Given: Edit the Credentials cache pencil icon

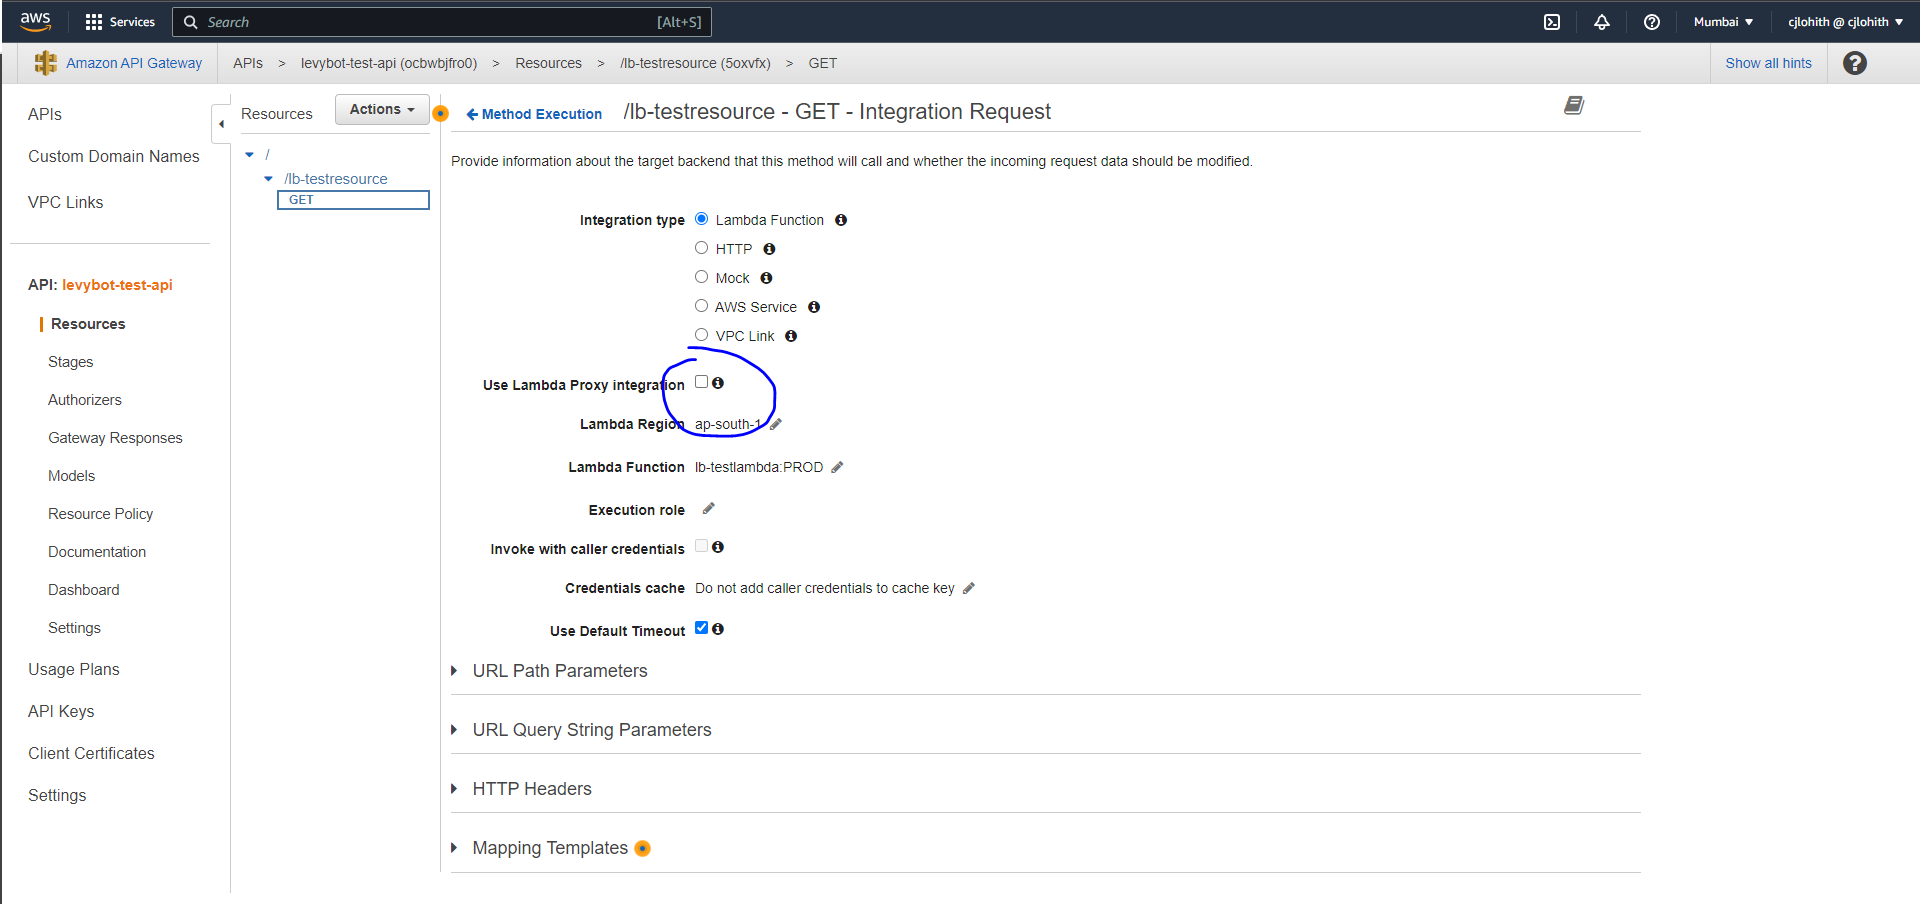Looking at the screenshot, I should 968,588.
